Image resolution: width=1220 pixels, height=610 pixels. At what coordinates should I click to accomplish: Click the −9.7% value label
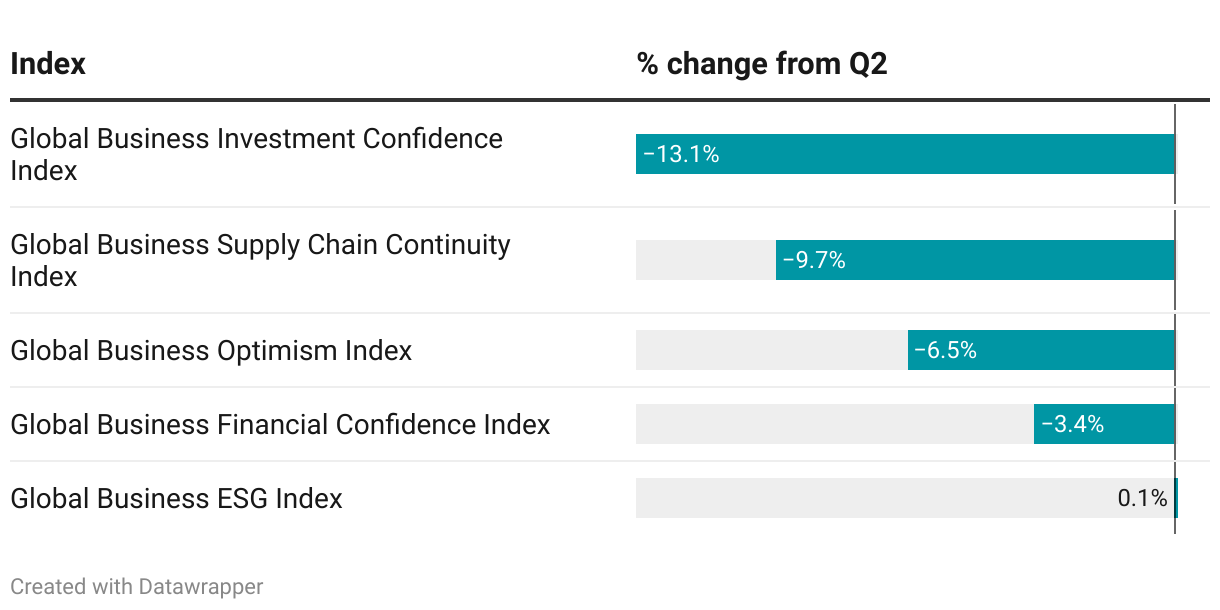click(814, 261)
